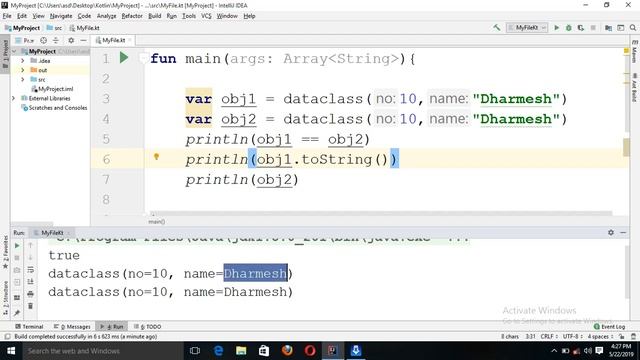
Task: Click the yellow warning stripe marker
Action: click(626, 51)
